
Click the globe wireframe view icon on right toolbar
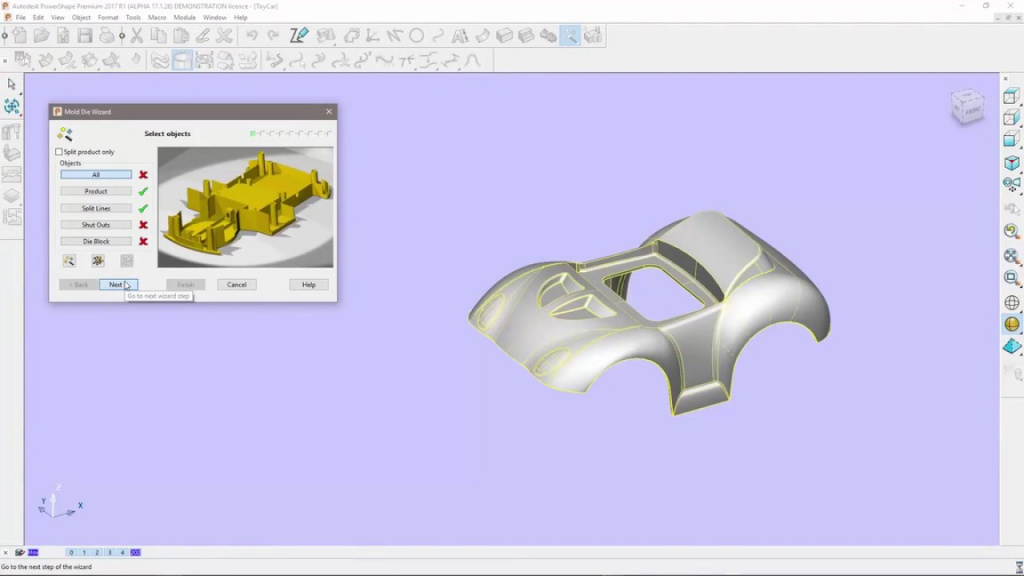click(x=1012, y=303)
